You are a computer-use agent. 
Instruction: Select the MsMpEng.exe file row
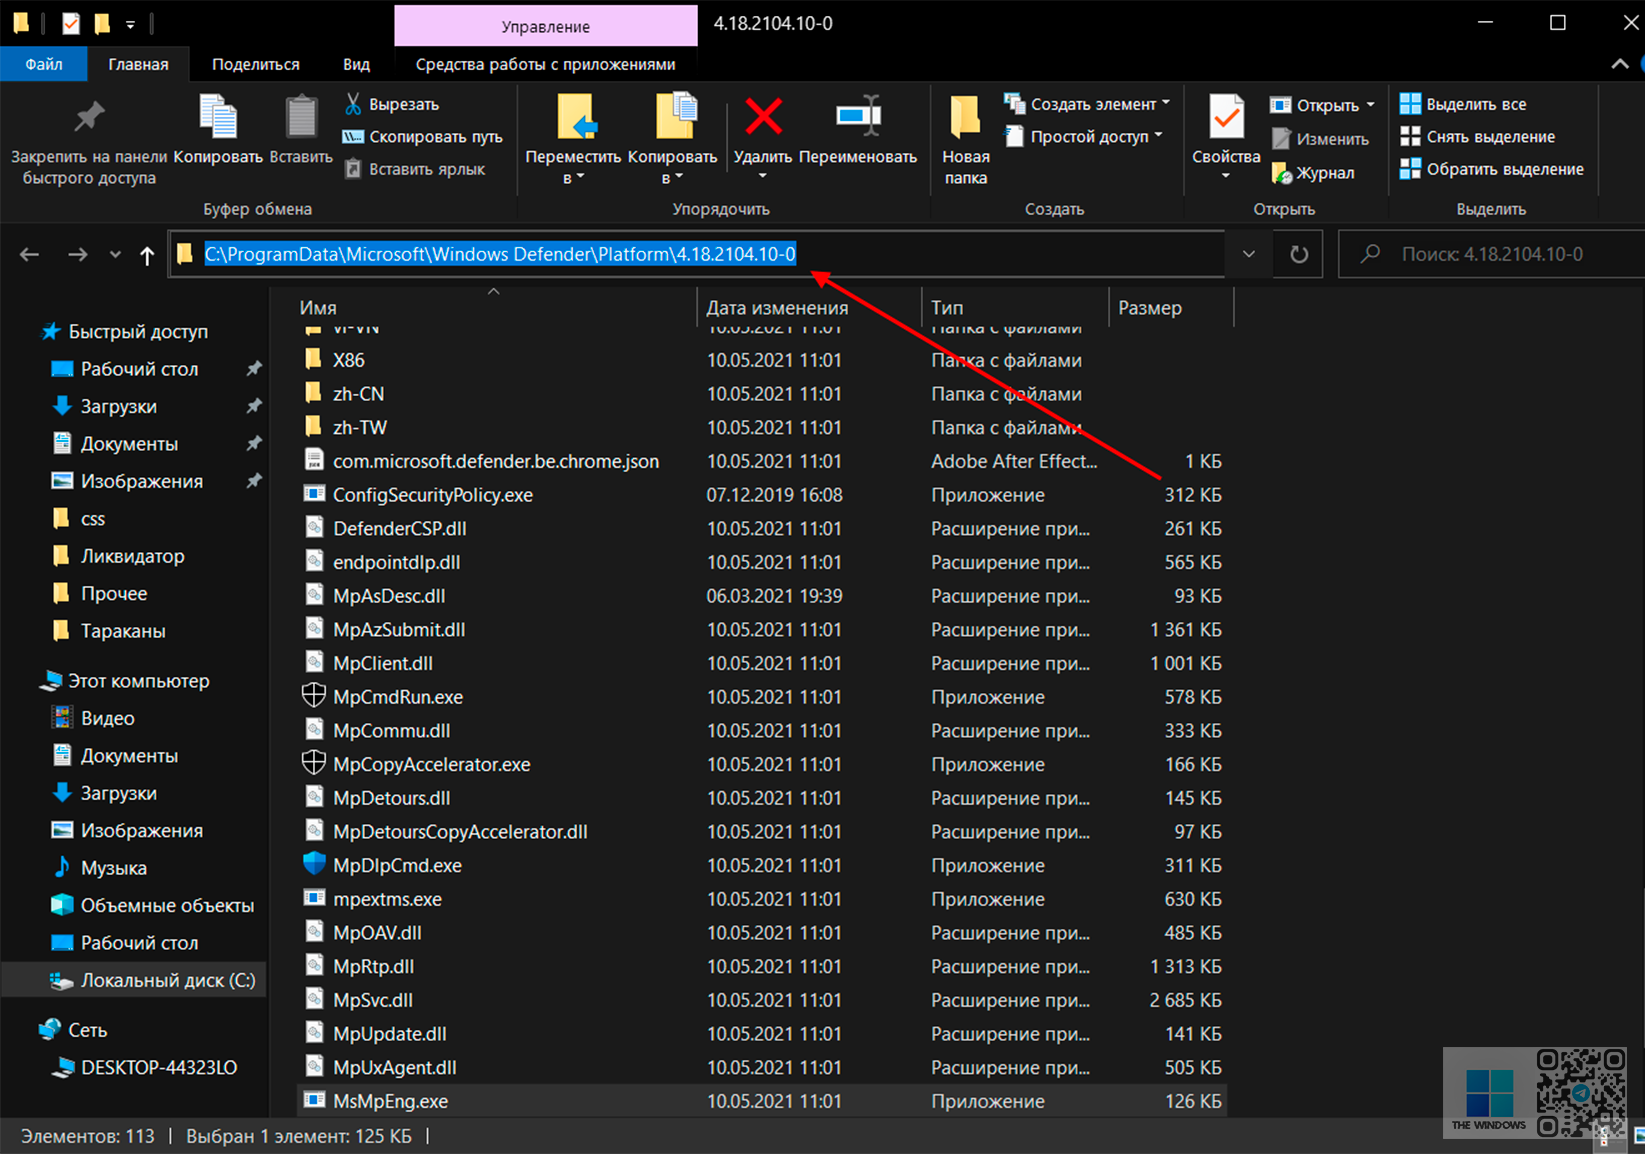762,1101
